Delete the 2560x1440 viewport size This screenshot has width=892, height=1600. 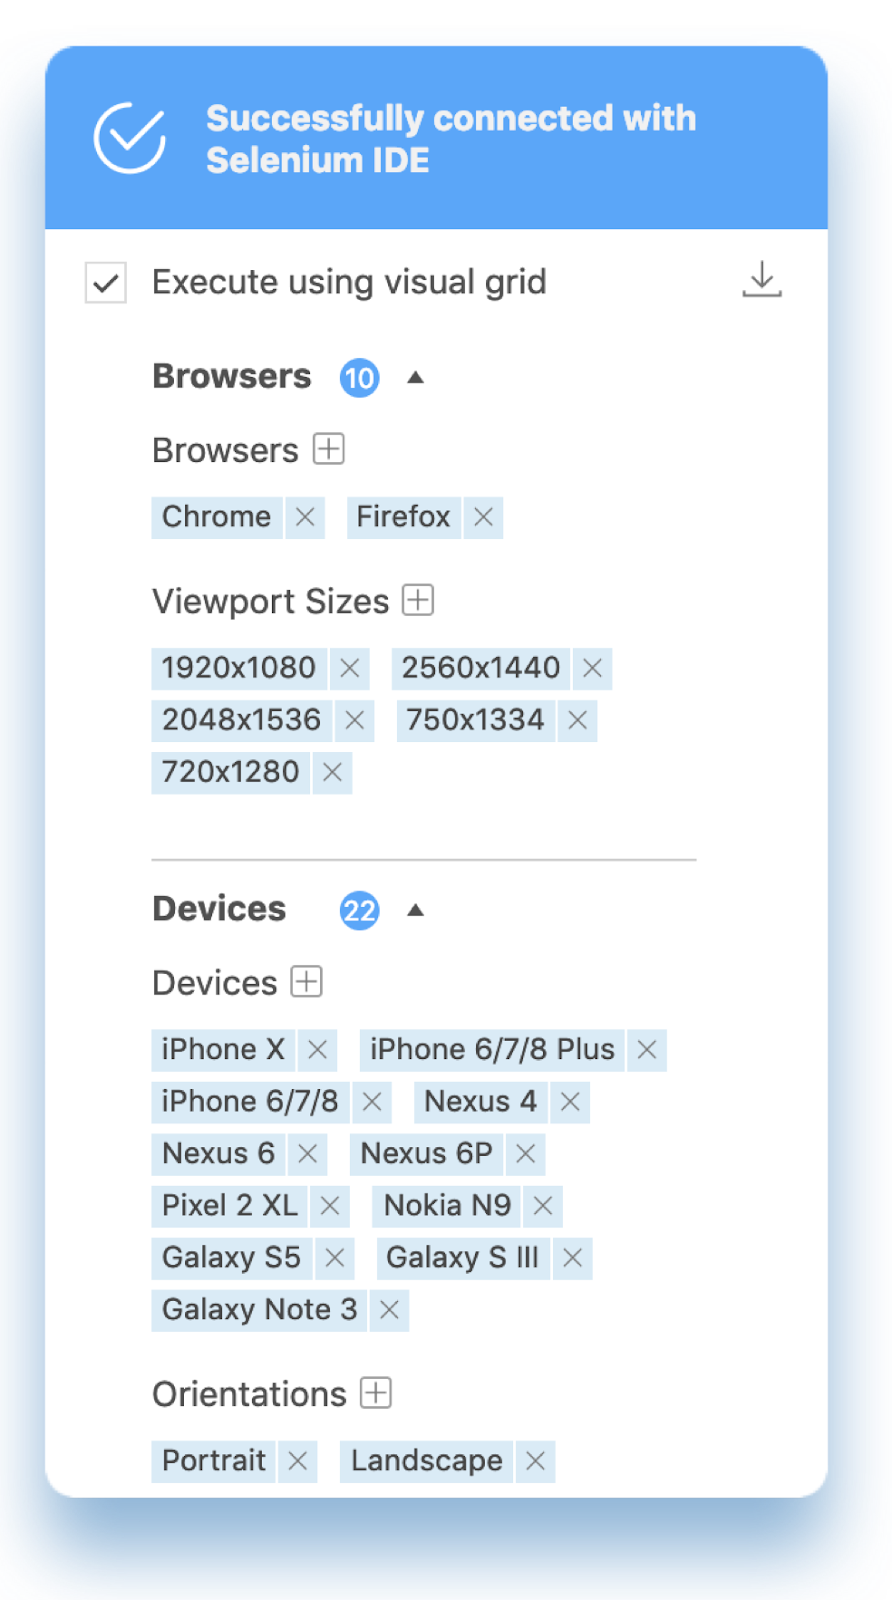pyautogui.click(x=592, y=668)
